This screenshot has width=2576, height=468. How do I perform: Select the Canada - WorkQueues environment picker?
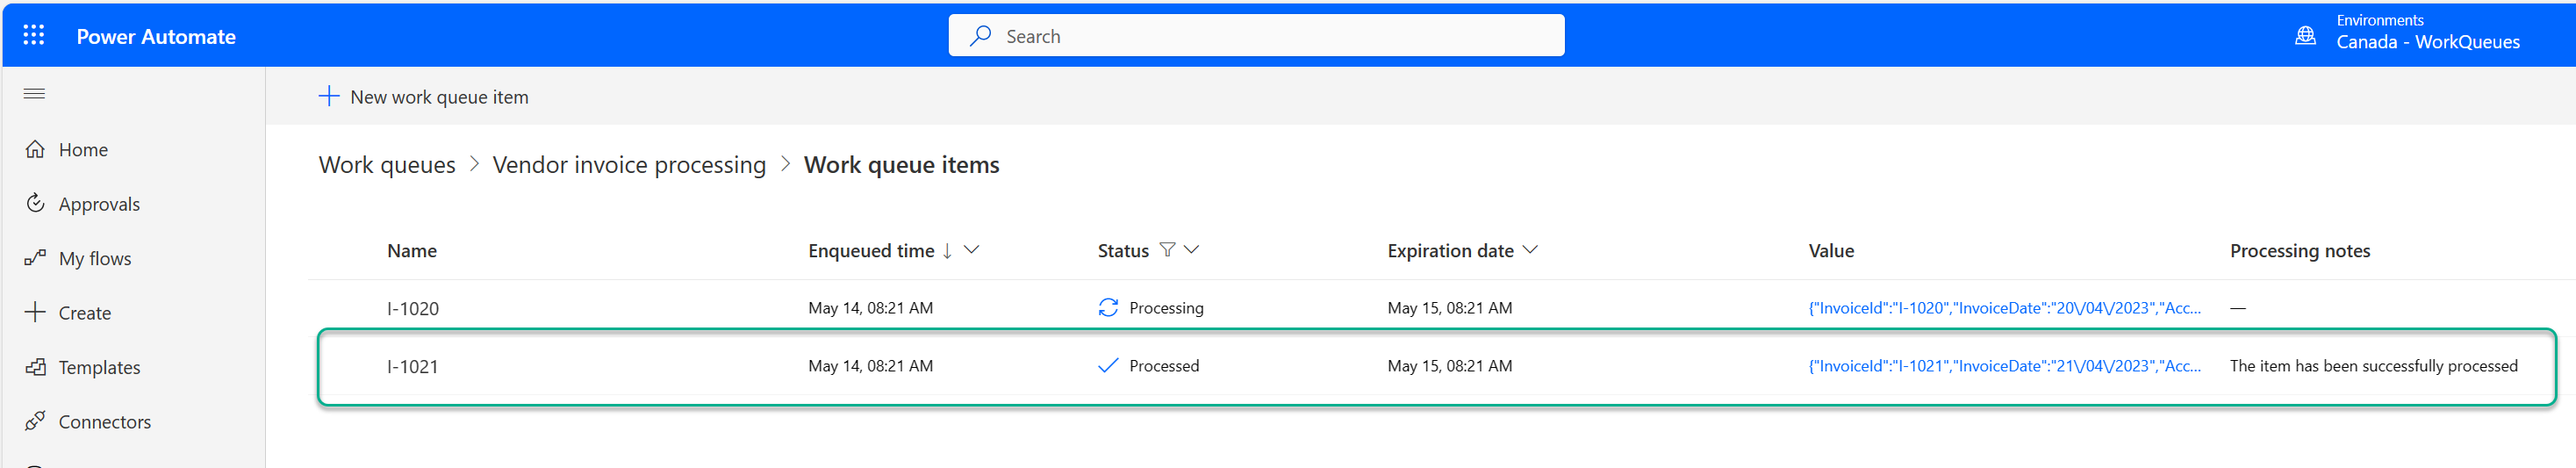coord(2427,42)
